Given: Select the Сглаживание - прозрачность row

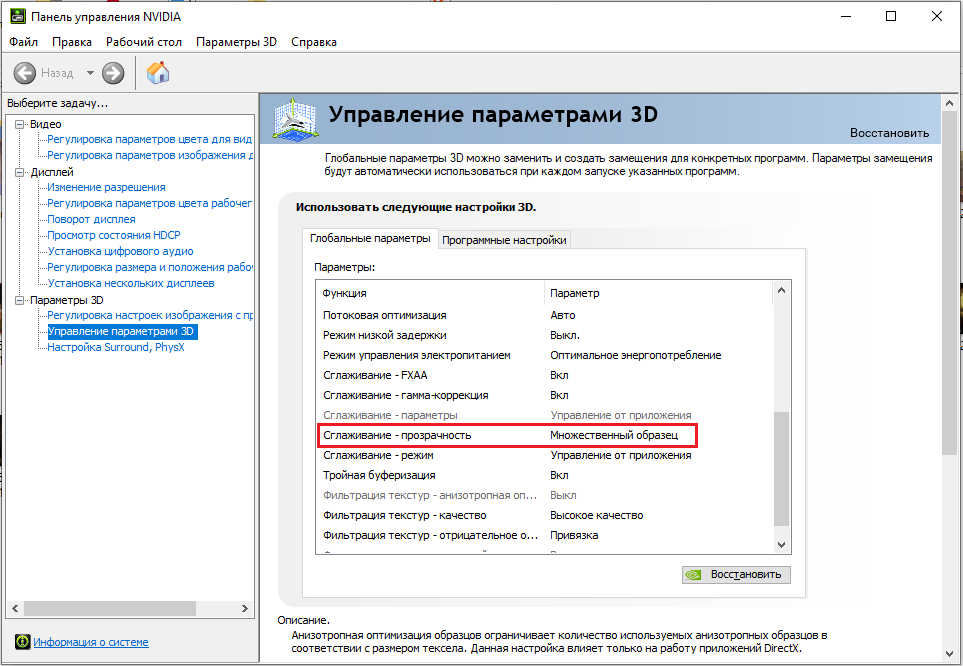Looking at the screenshot, I should 544,435.
